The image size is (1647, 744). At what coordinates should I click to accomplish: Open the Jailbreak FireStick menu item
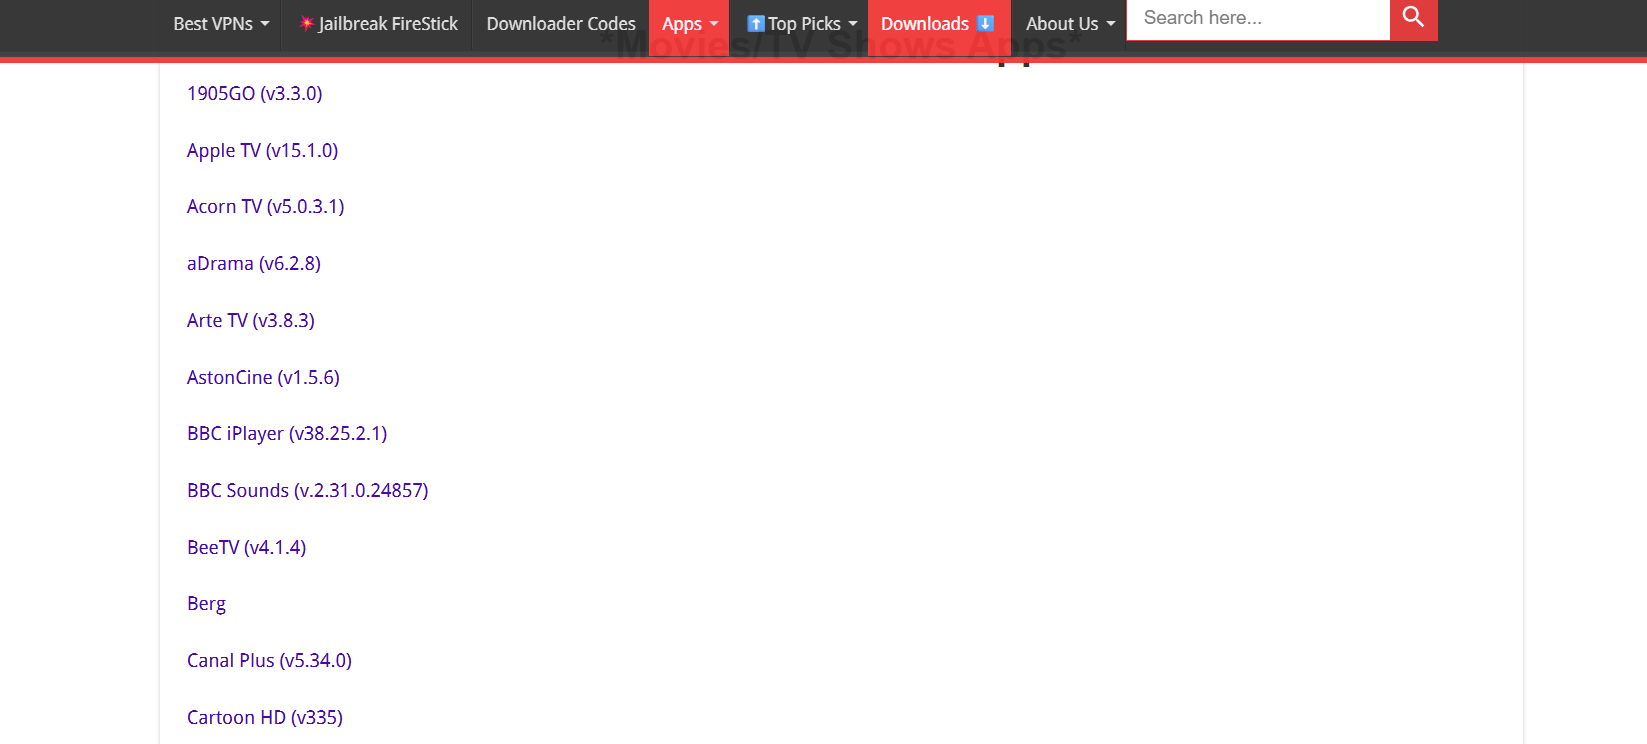pyautogui.click(x=378, y=24)
